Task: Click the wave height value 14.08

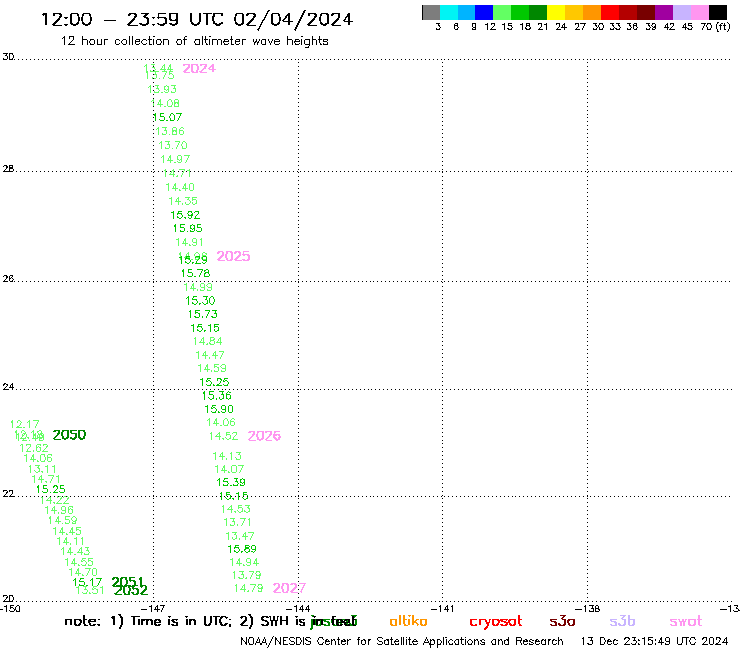Action: click(x=165, y=103)
